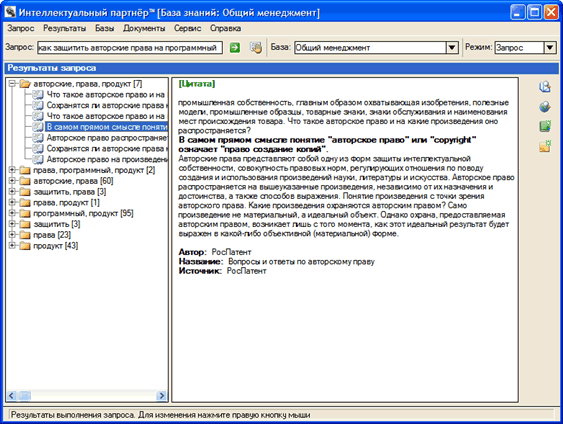This screenshot has width=563, height=424.
Task: Click inside the Запрос query text field
Action: (130, 48)
